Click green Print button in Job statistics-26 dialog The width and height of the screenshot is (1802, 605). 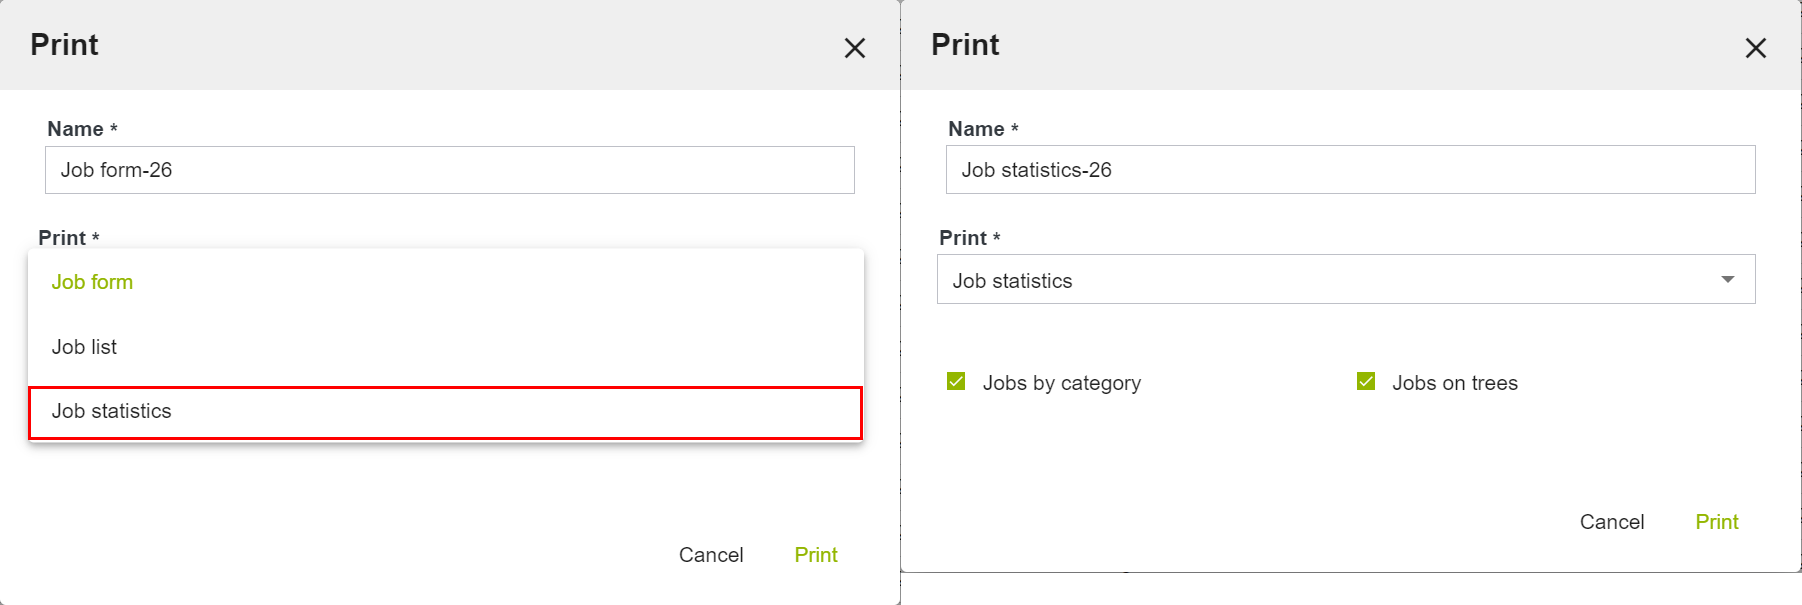coord(1716,522)
